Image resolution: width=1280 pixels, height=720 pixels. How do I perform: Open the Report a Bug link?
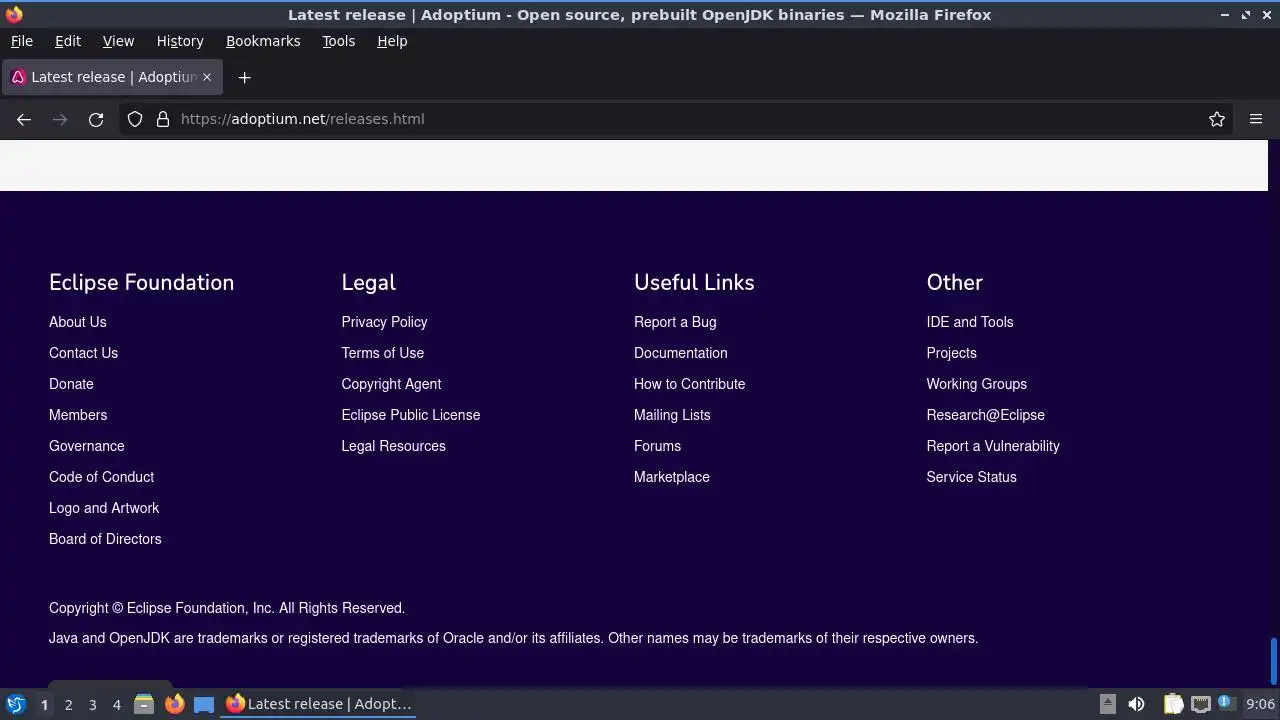pos(675,322)
